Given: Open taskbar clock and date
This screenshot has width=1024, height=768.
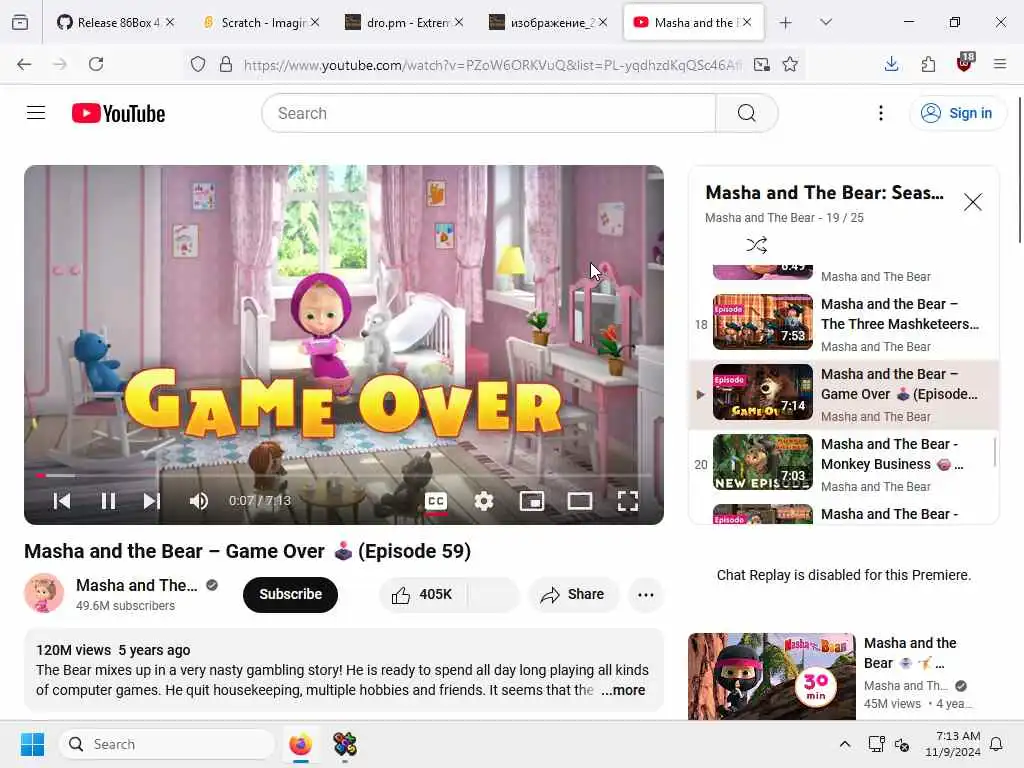Looking at the screenshot, I should (x=953, y=744).
